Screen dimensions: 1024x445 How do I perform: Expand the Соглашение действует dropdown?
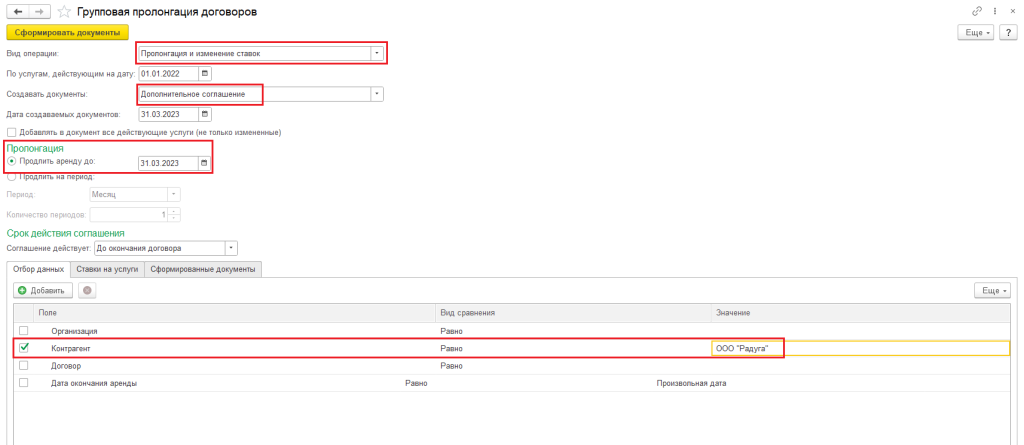click(231, 248)
